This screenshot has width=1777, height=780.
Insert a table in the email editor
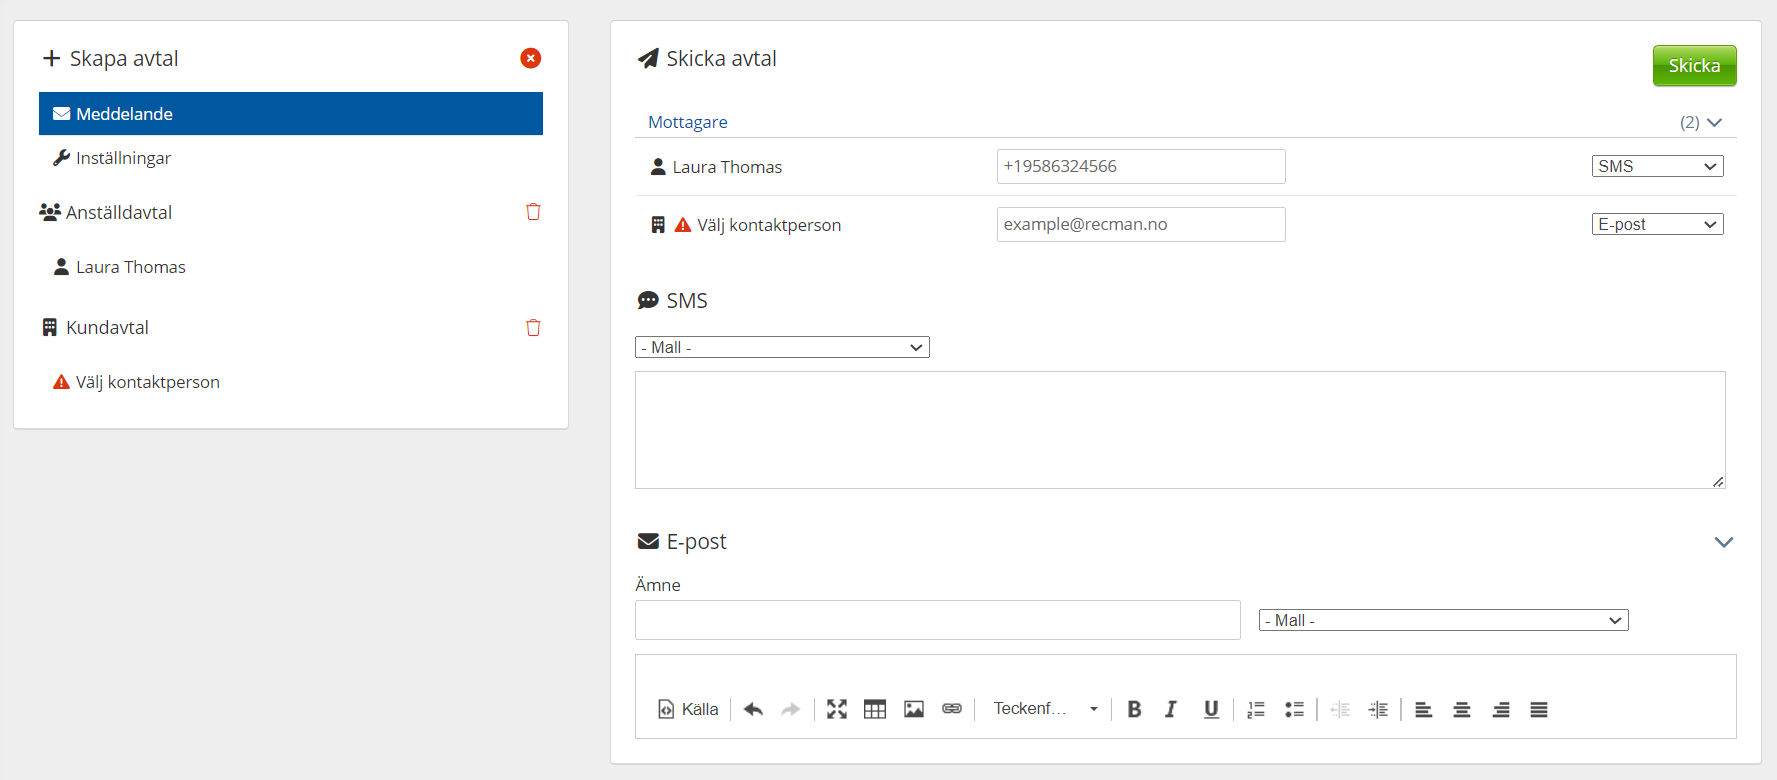tap(875, 709)
